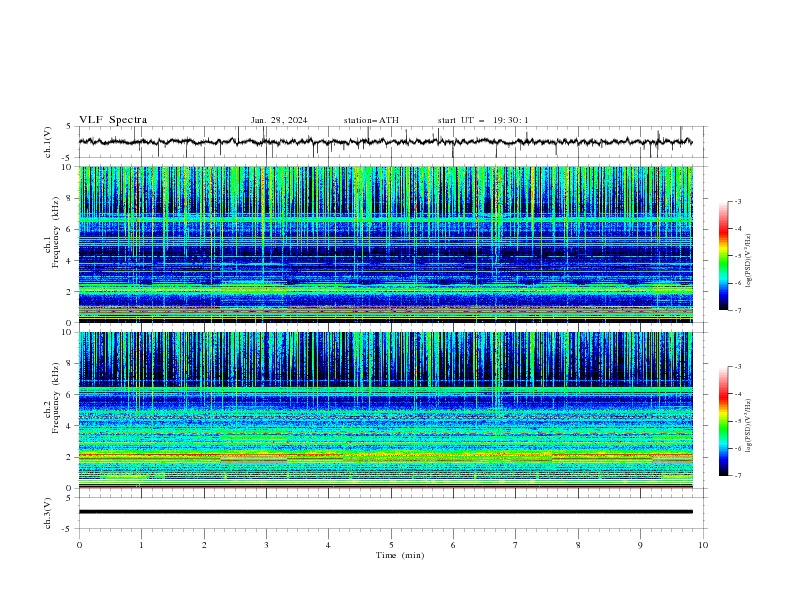This screenshot has height=612, width=792.
Task: Click time axis tick label "7"
Action: 516,545
